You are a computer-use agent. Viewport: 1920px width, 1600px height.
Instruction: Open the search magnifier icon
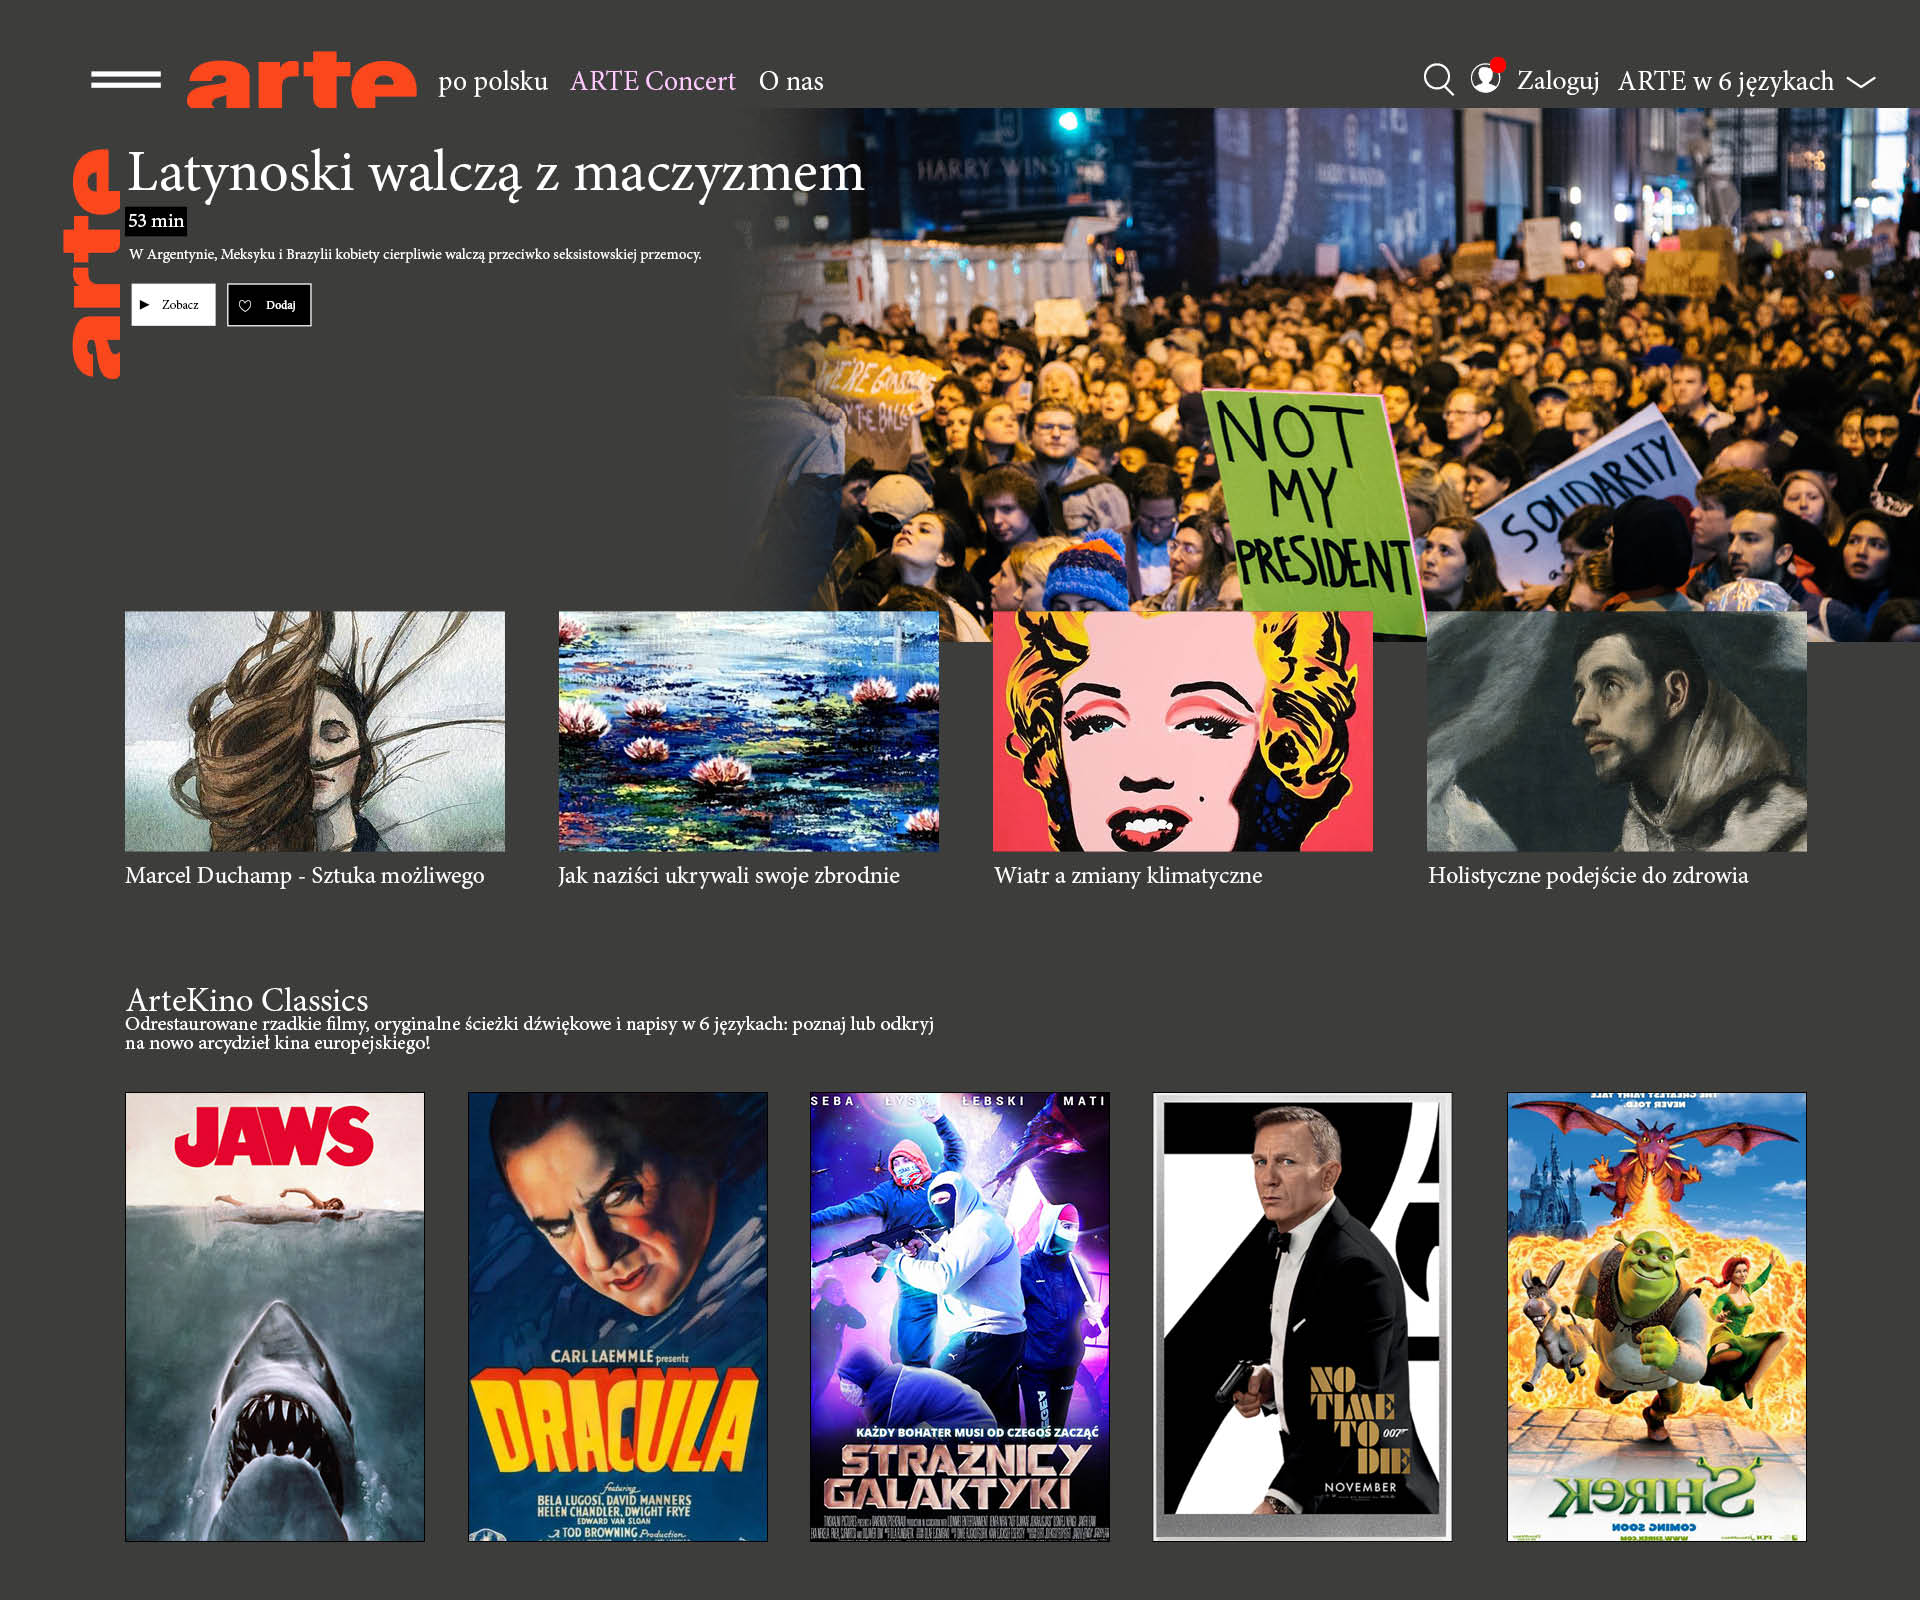tap(1438, 80)
